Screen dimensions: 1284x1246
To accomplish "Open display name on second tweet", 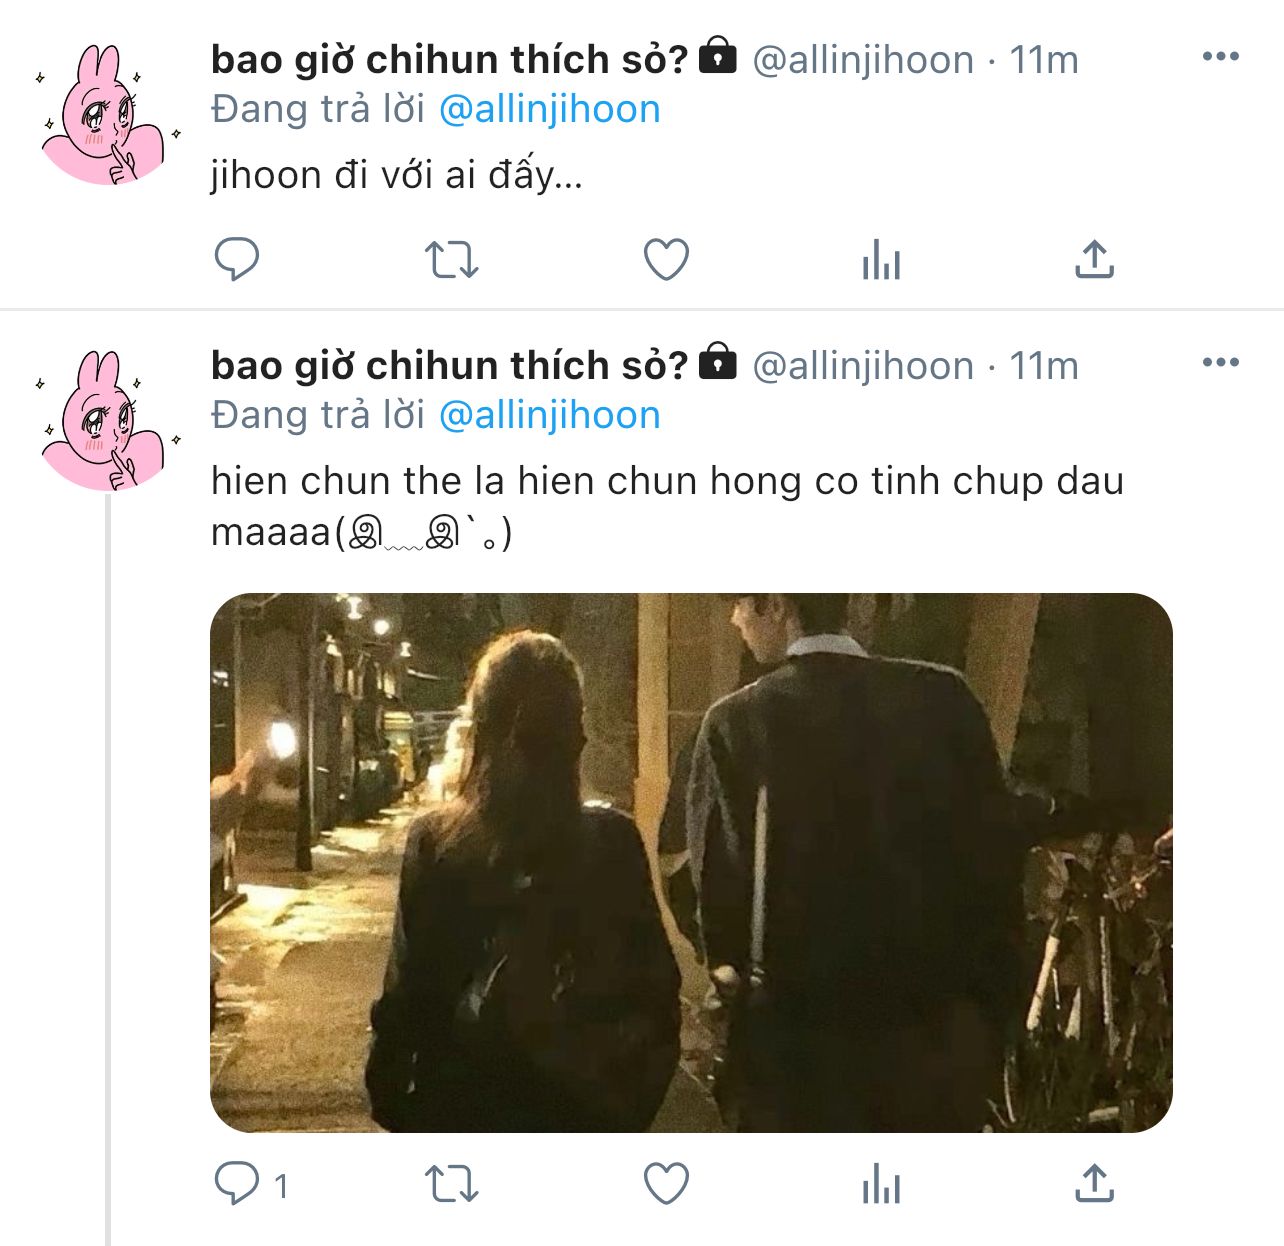I will [450, 366].
